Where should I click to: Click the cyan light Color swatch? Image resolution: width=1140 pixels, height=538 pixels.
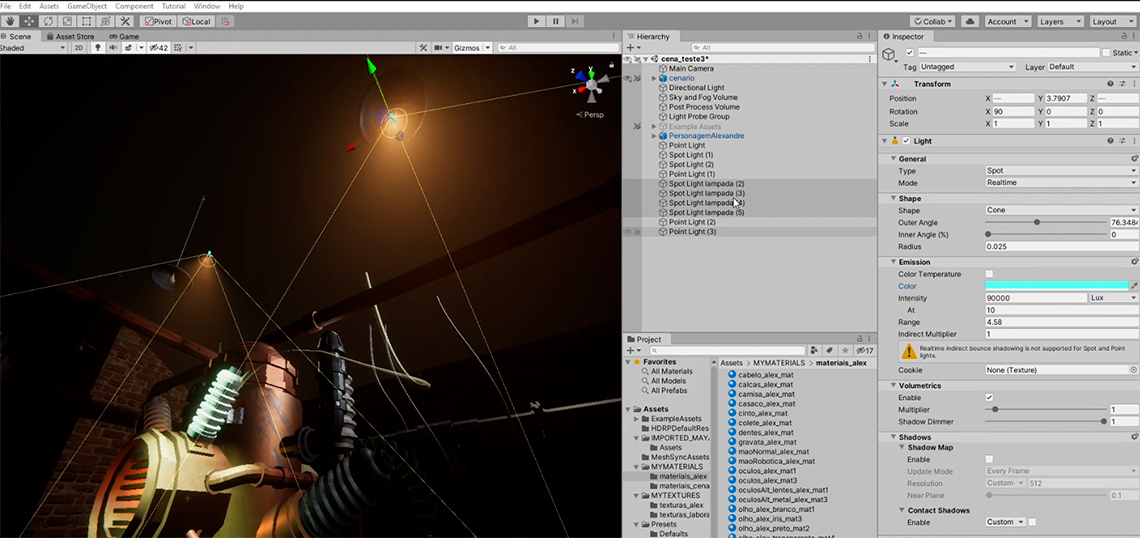1056,286
